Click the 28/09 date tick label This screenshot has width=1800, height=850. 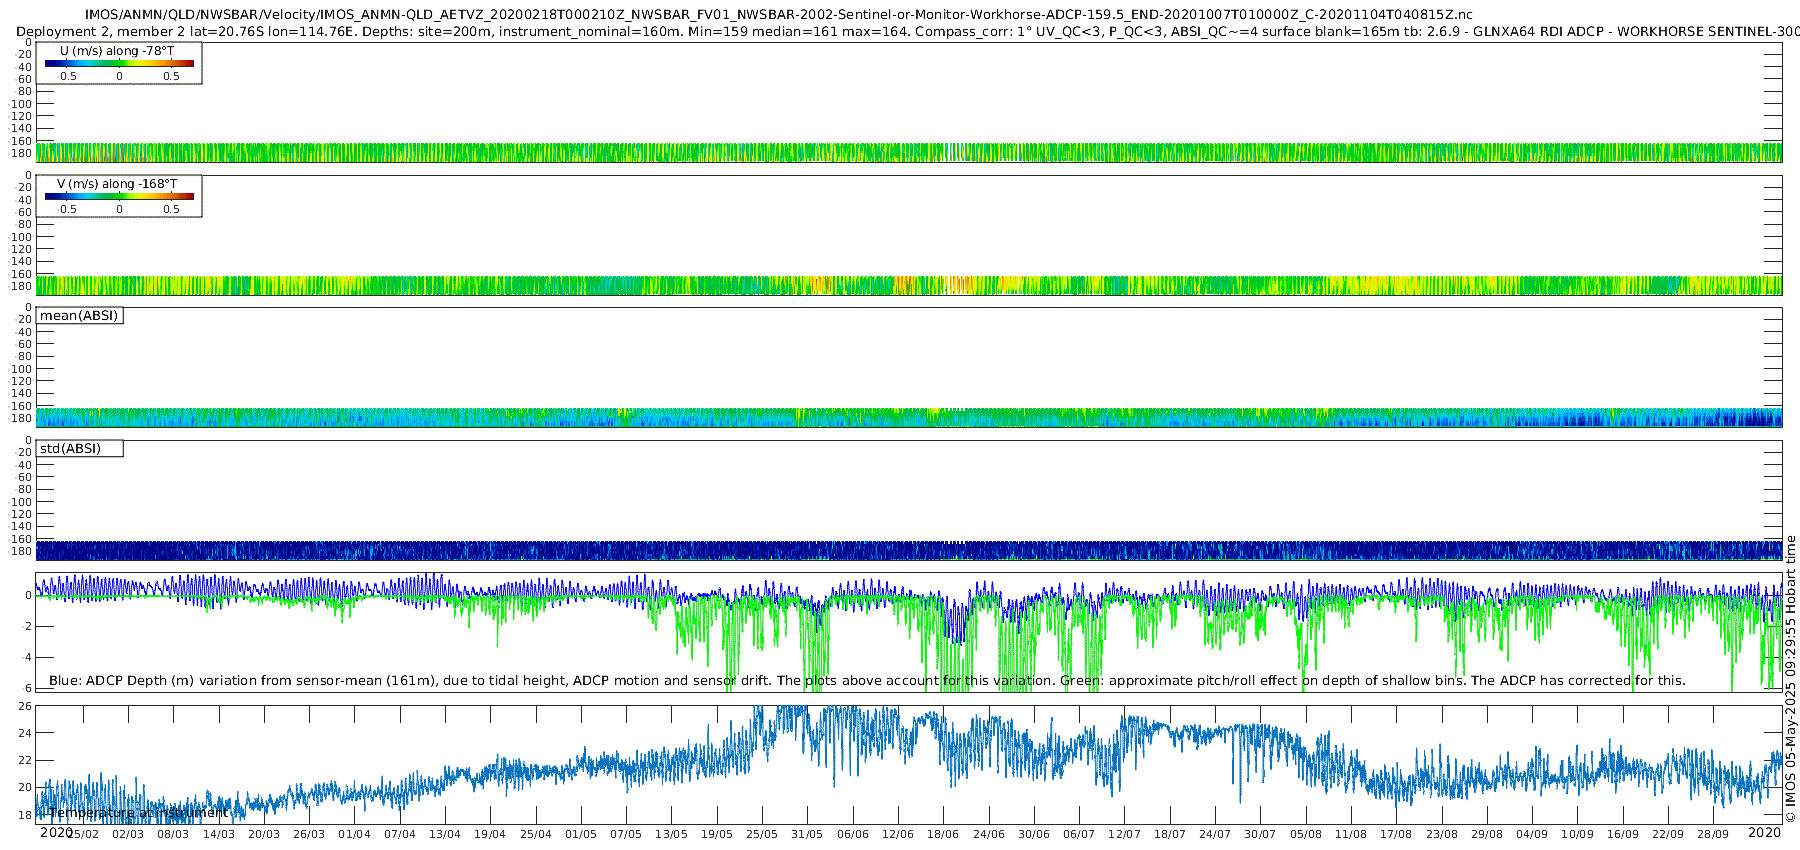coord(1713,834)
